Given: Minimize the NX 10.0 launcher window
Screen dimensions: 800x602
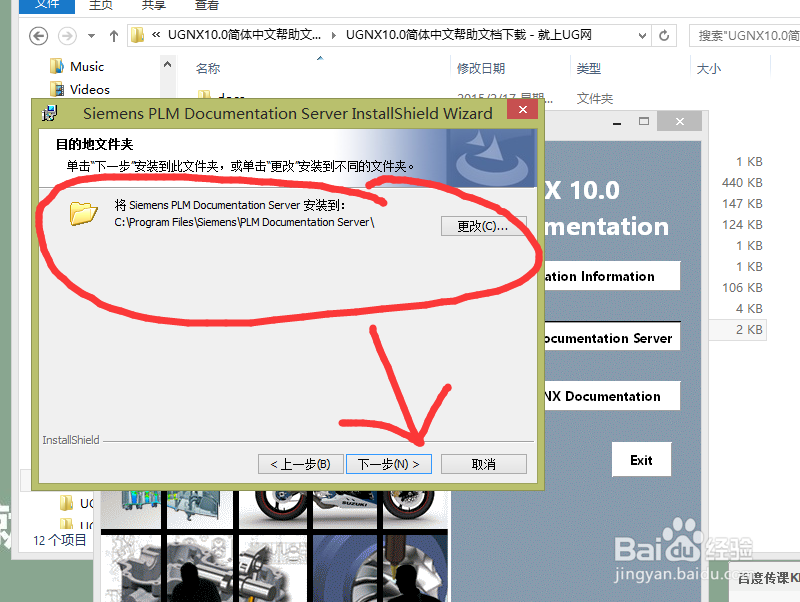Looking at the screenshot, I should [x=617, y=122].
